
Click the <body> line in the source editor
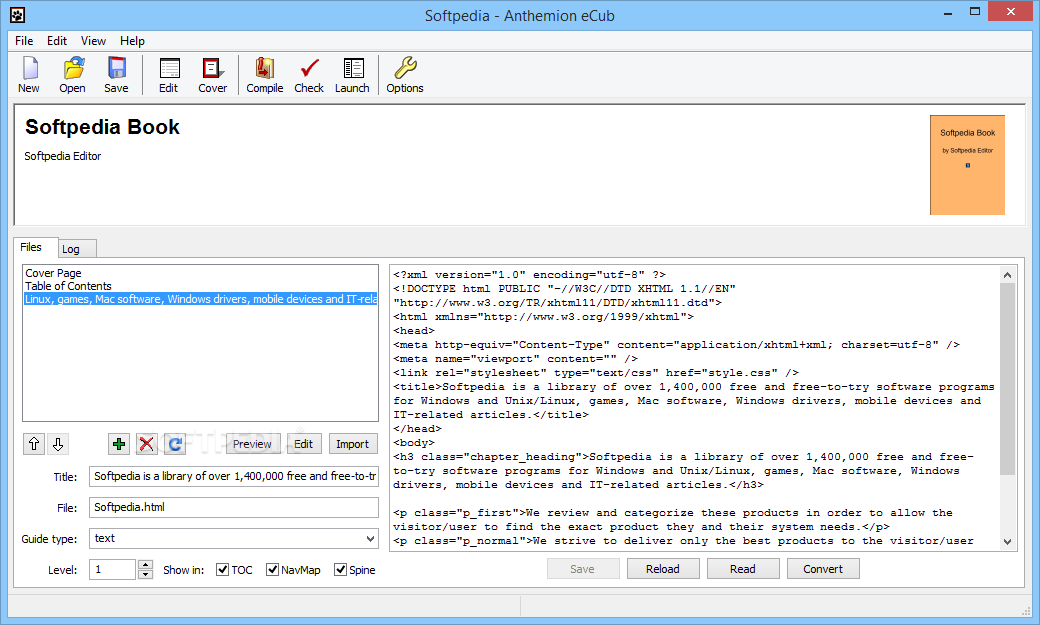414,443
